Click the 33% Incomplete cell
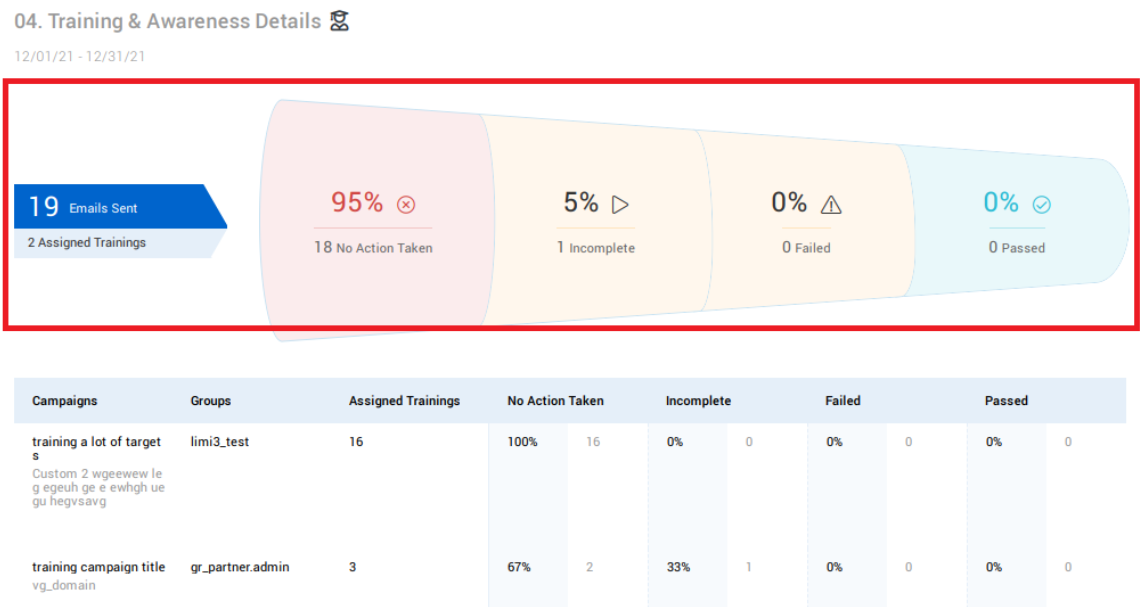The height and width of the screenshot is (607, 1145). click(x=678, y=567)
